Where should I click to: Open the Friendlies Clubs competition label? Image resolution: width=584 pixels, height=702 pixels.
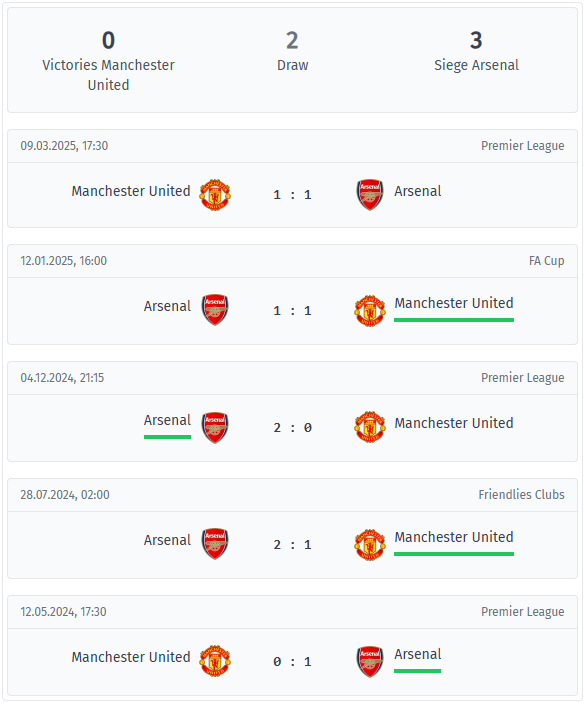coord(521,495)
